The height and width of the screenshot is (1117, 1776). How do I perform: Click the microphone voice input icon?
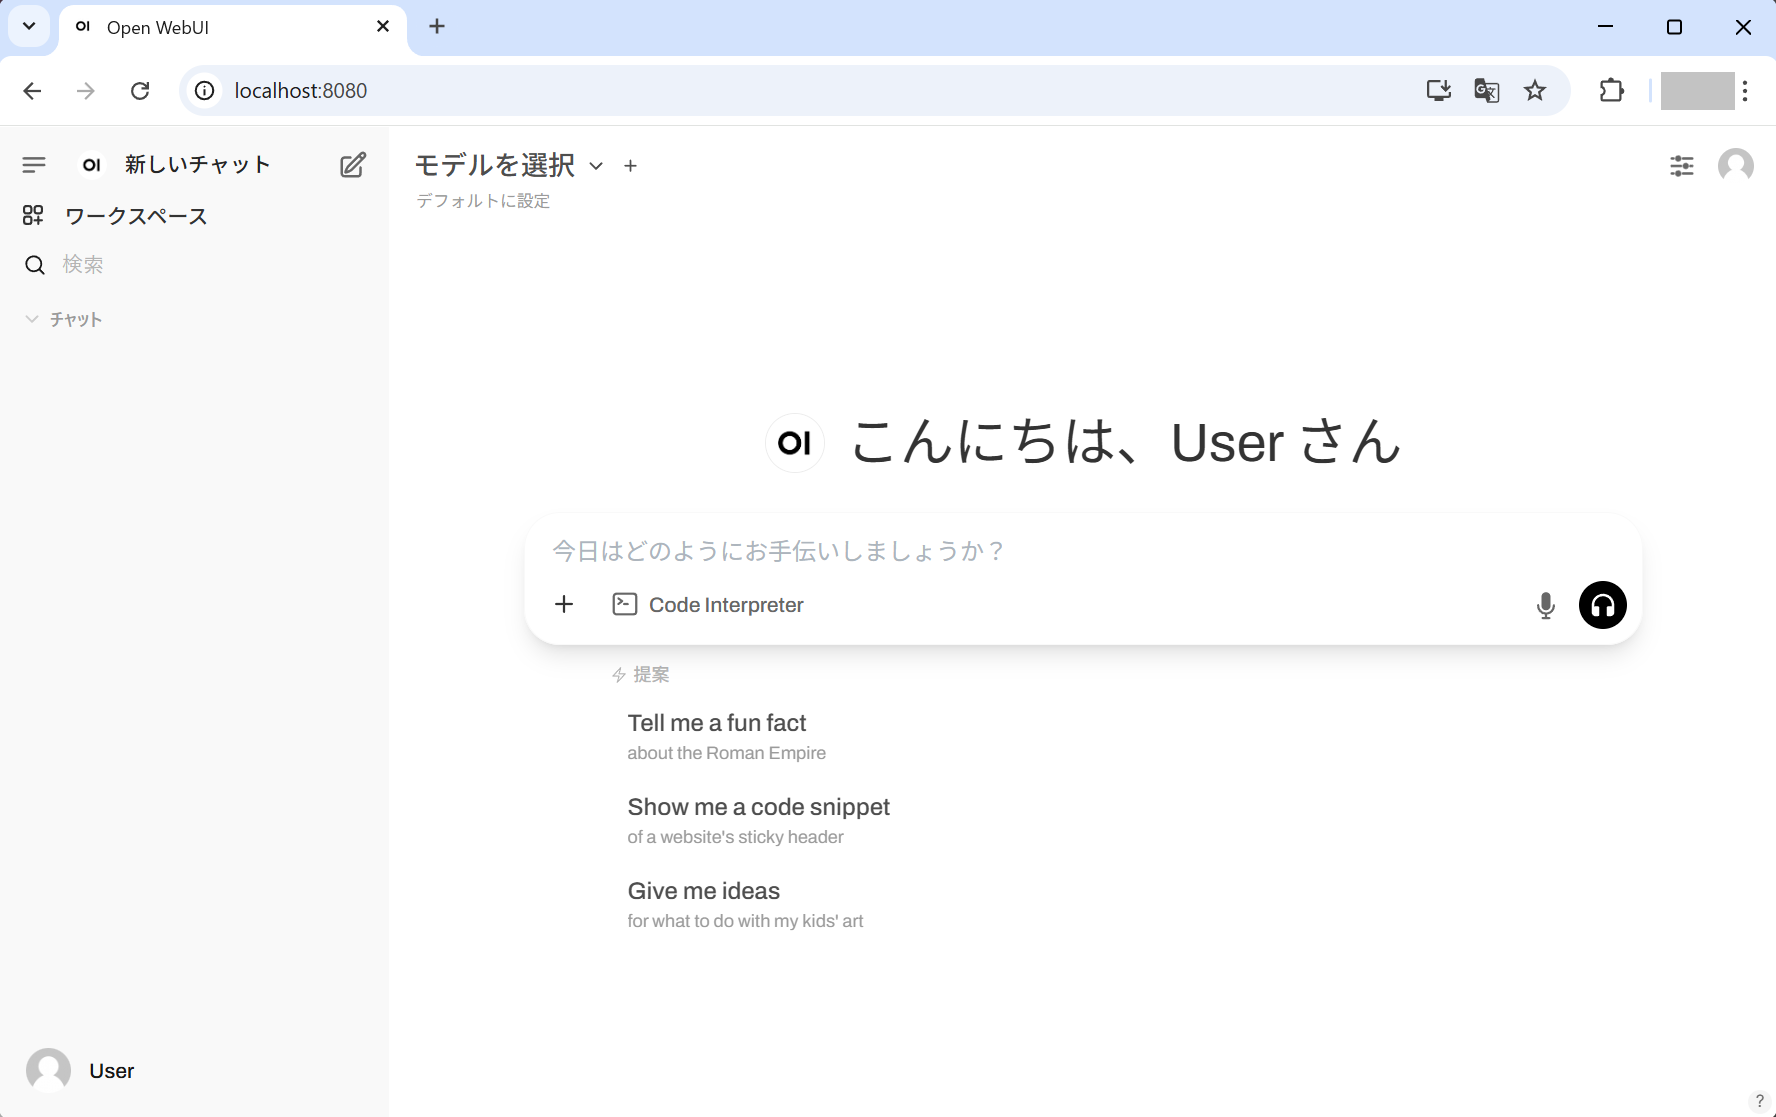click(x=1545, y=605)
